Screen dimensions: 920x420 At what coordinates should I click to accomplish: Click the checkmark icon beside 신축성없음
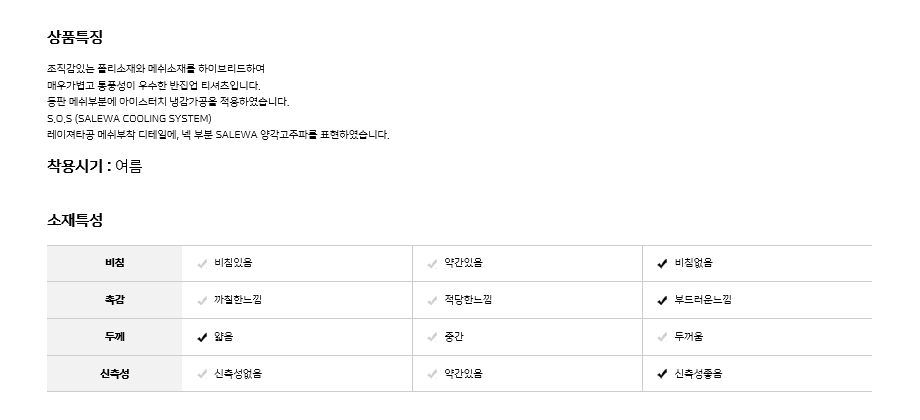[x=203, y=375]
